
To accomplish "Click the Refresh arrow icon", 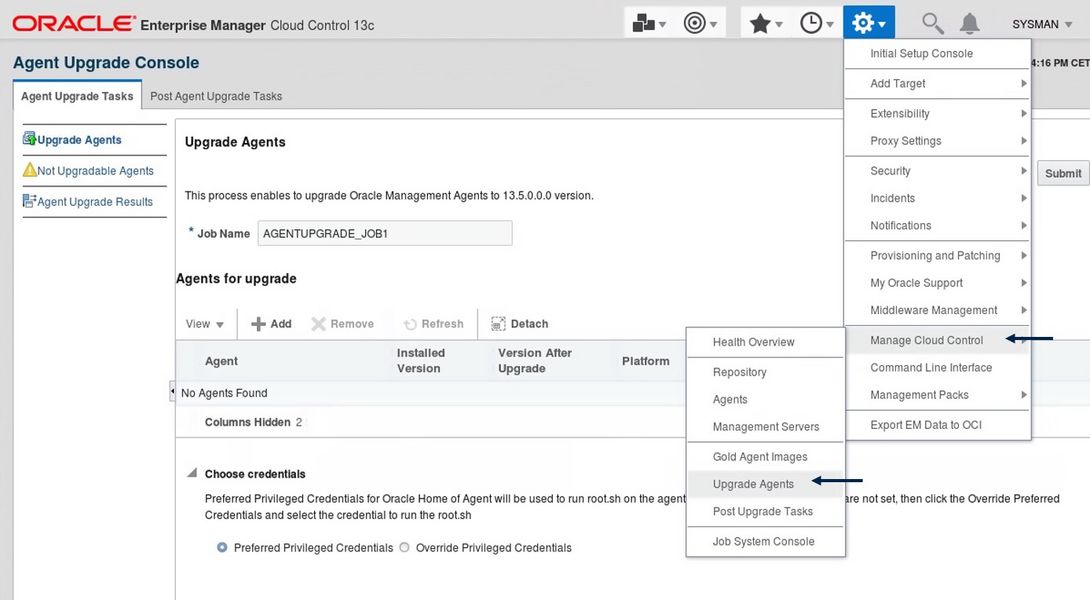I will click(x=410, y=325).
